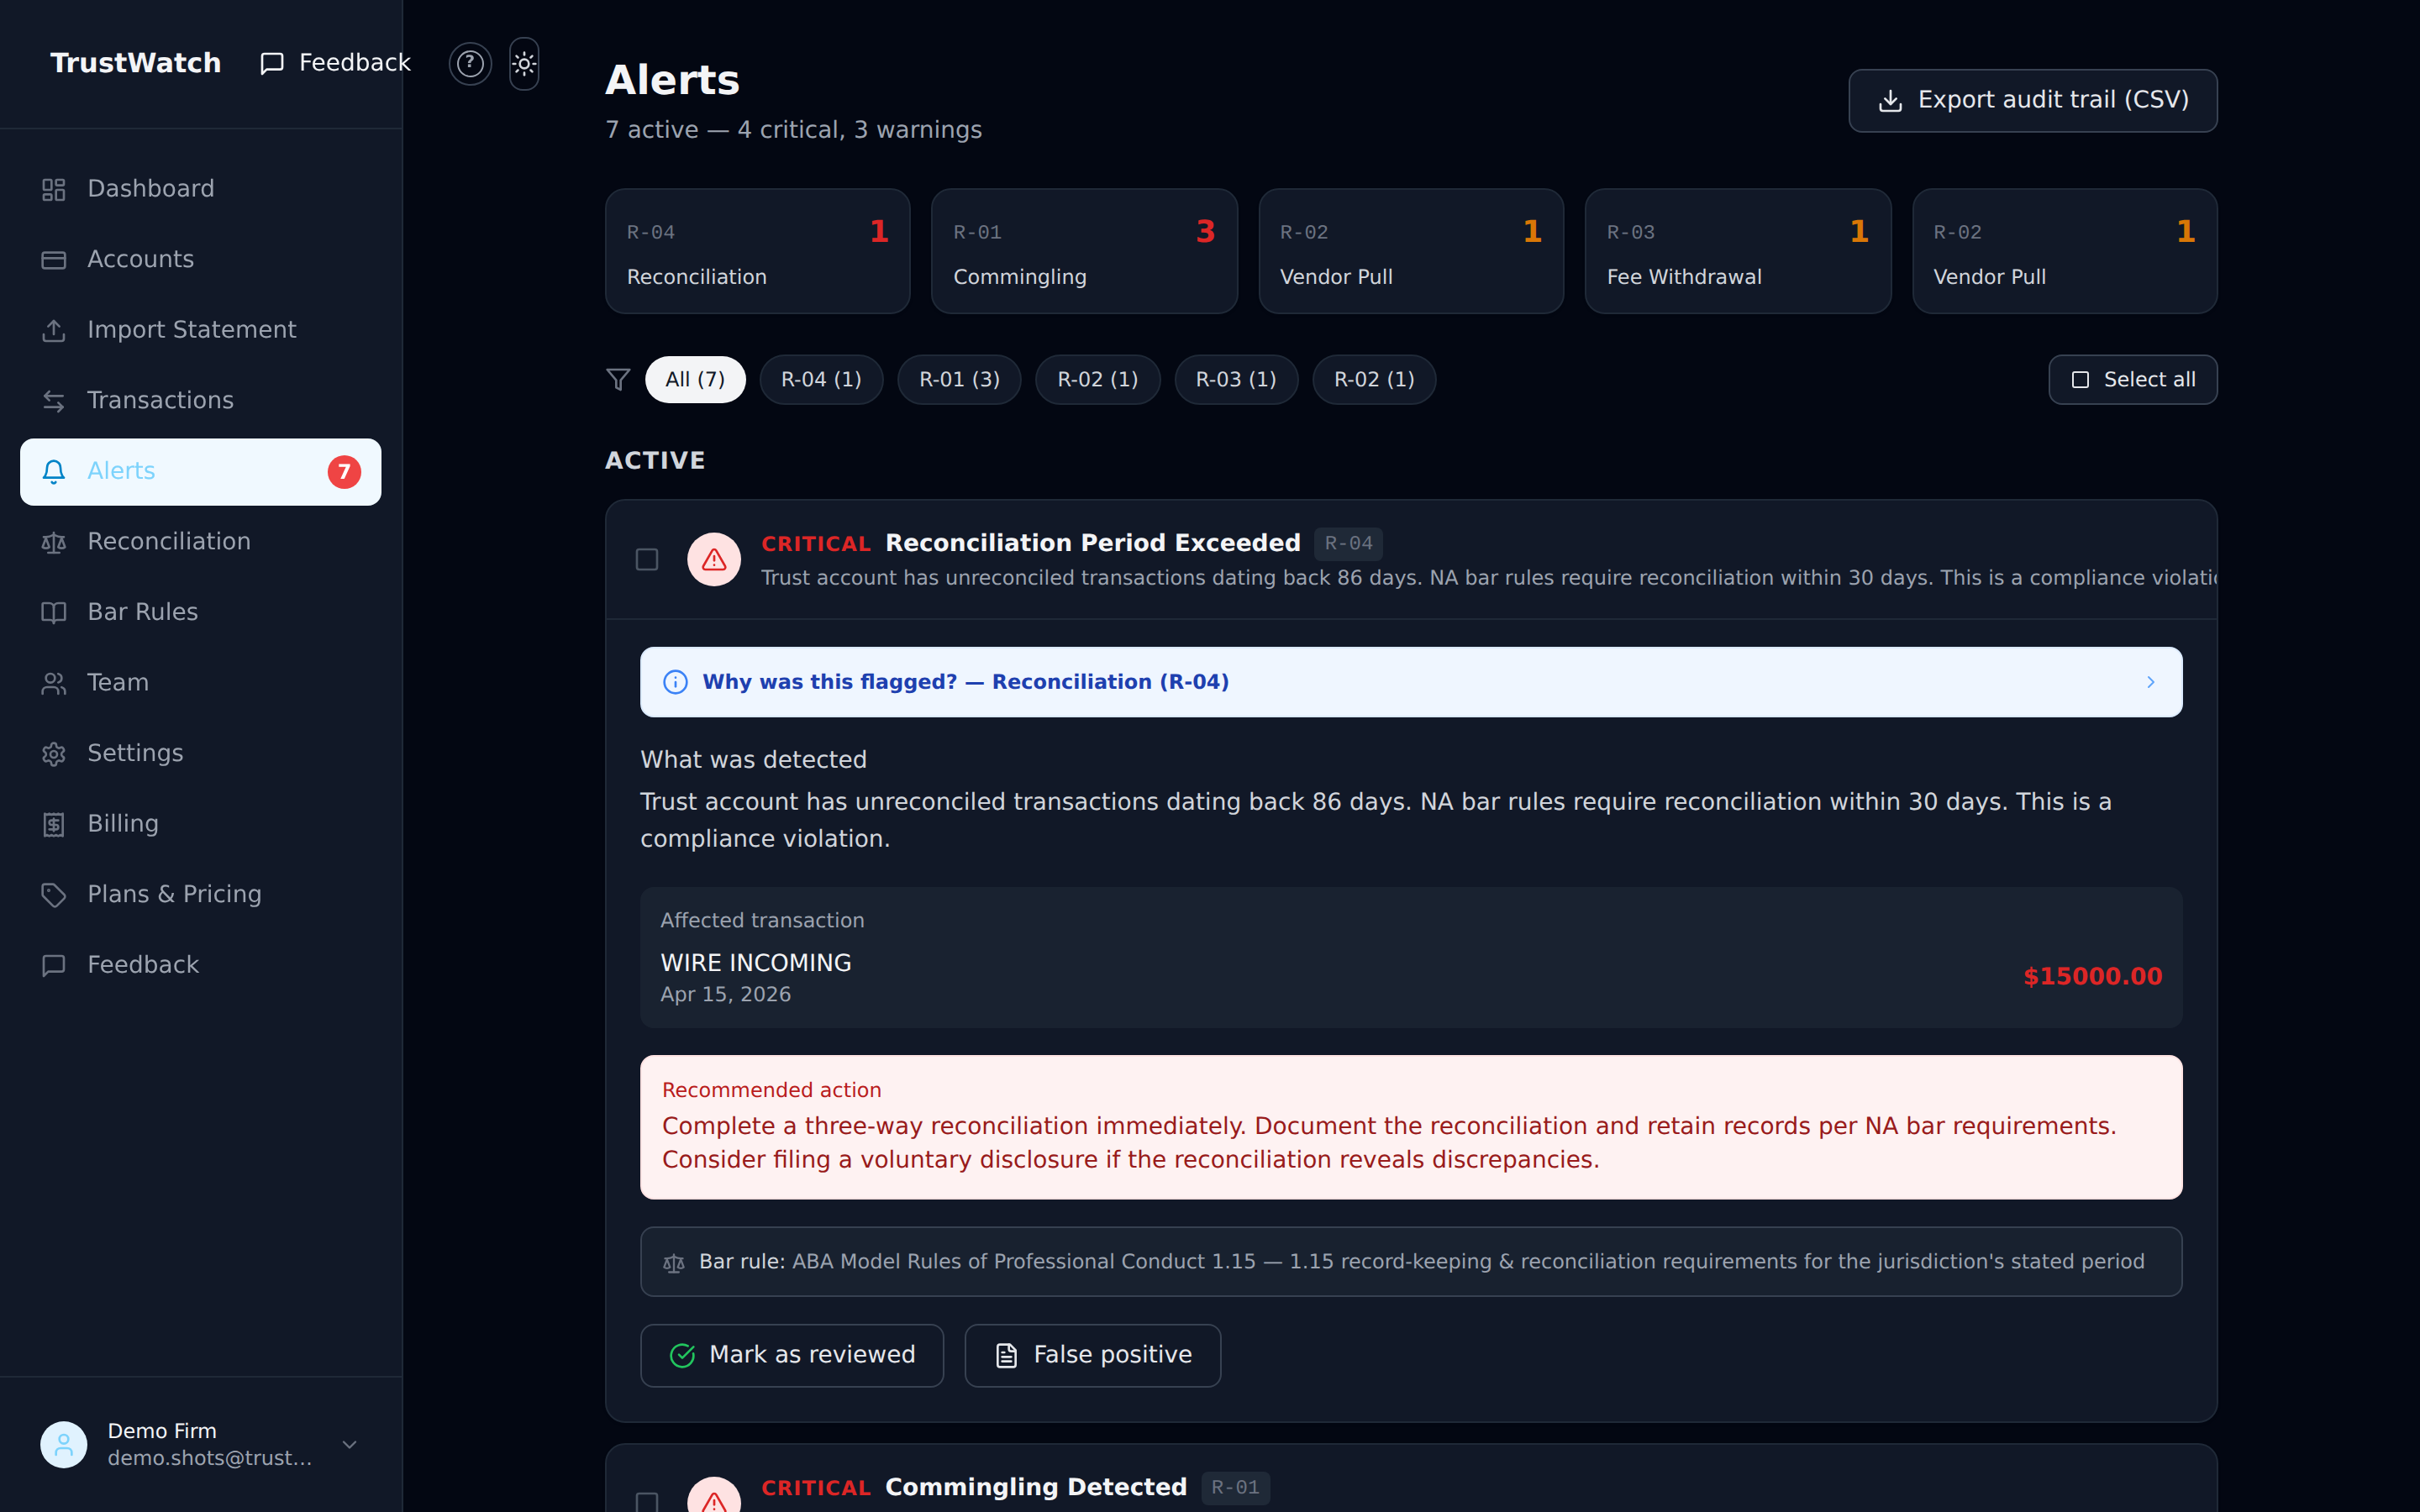Open the help question-mark icon
Image resolution: width=2420 pixels, height=1512 pixels.
(x=470, y=64)
